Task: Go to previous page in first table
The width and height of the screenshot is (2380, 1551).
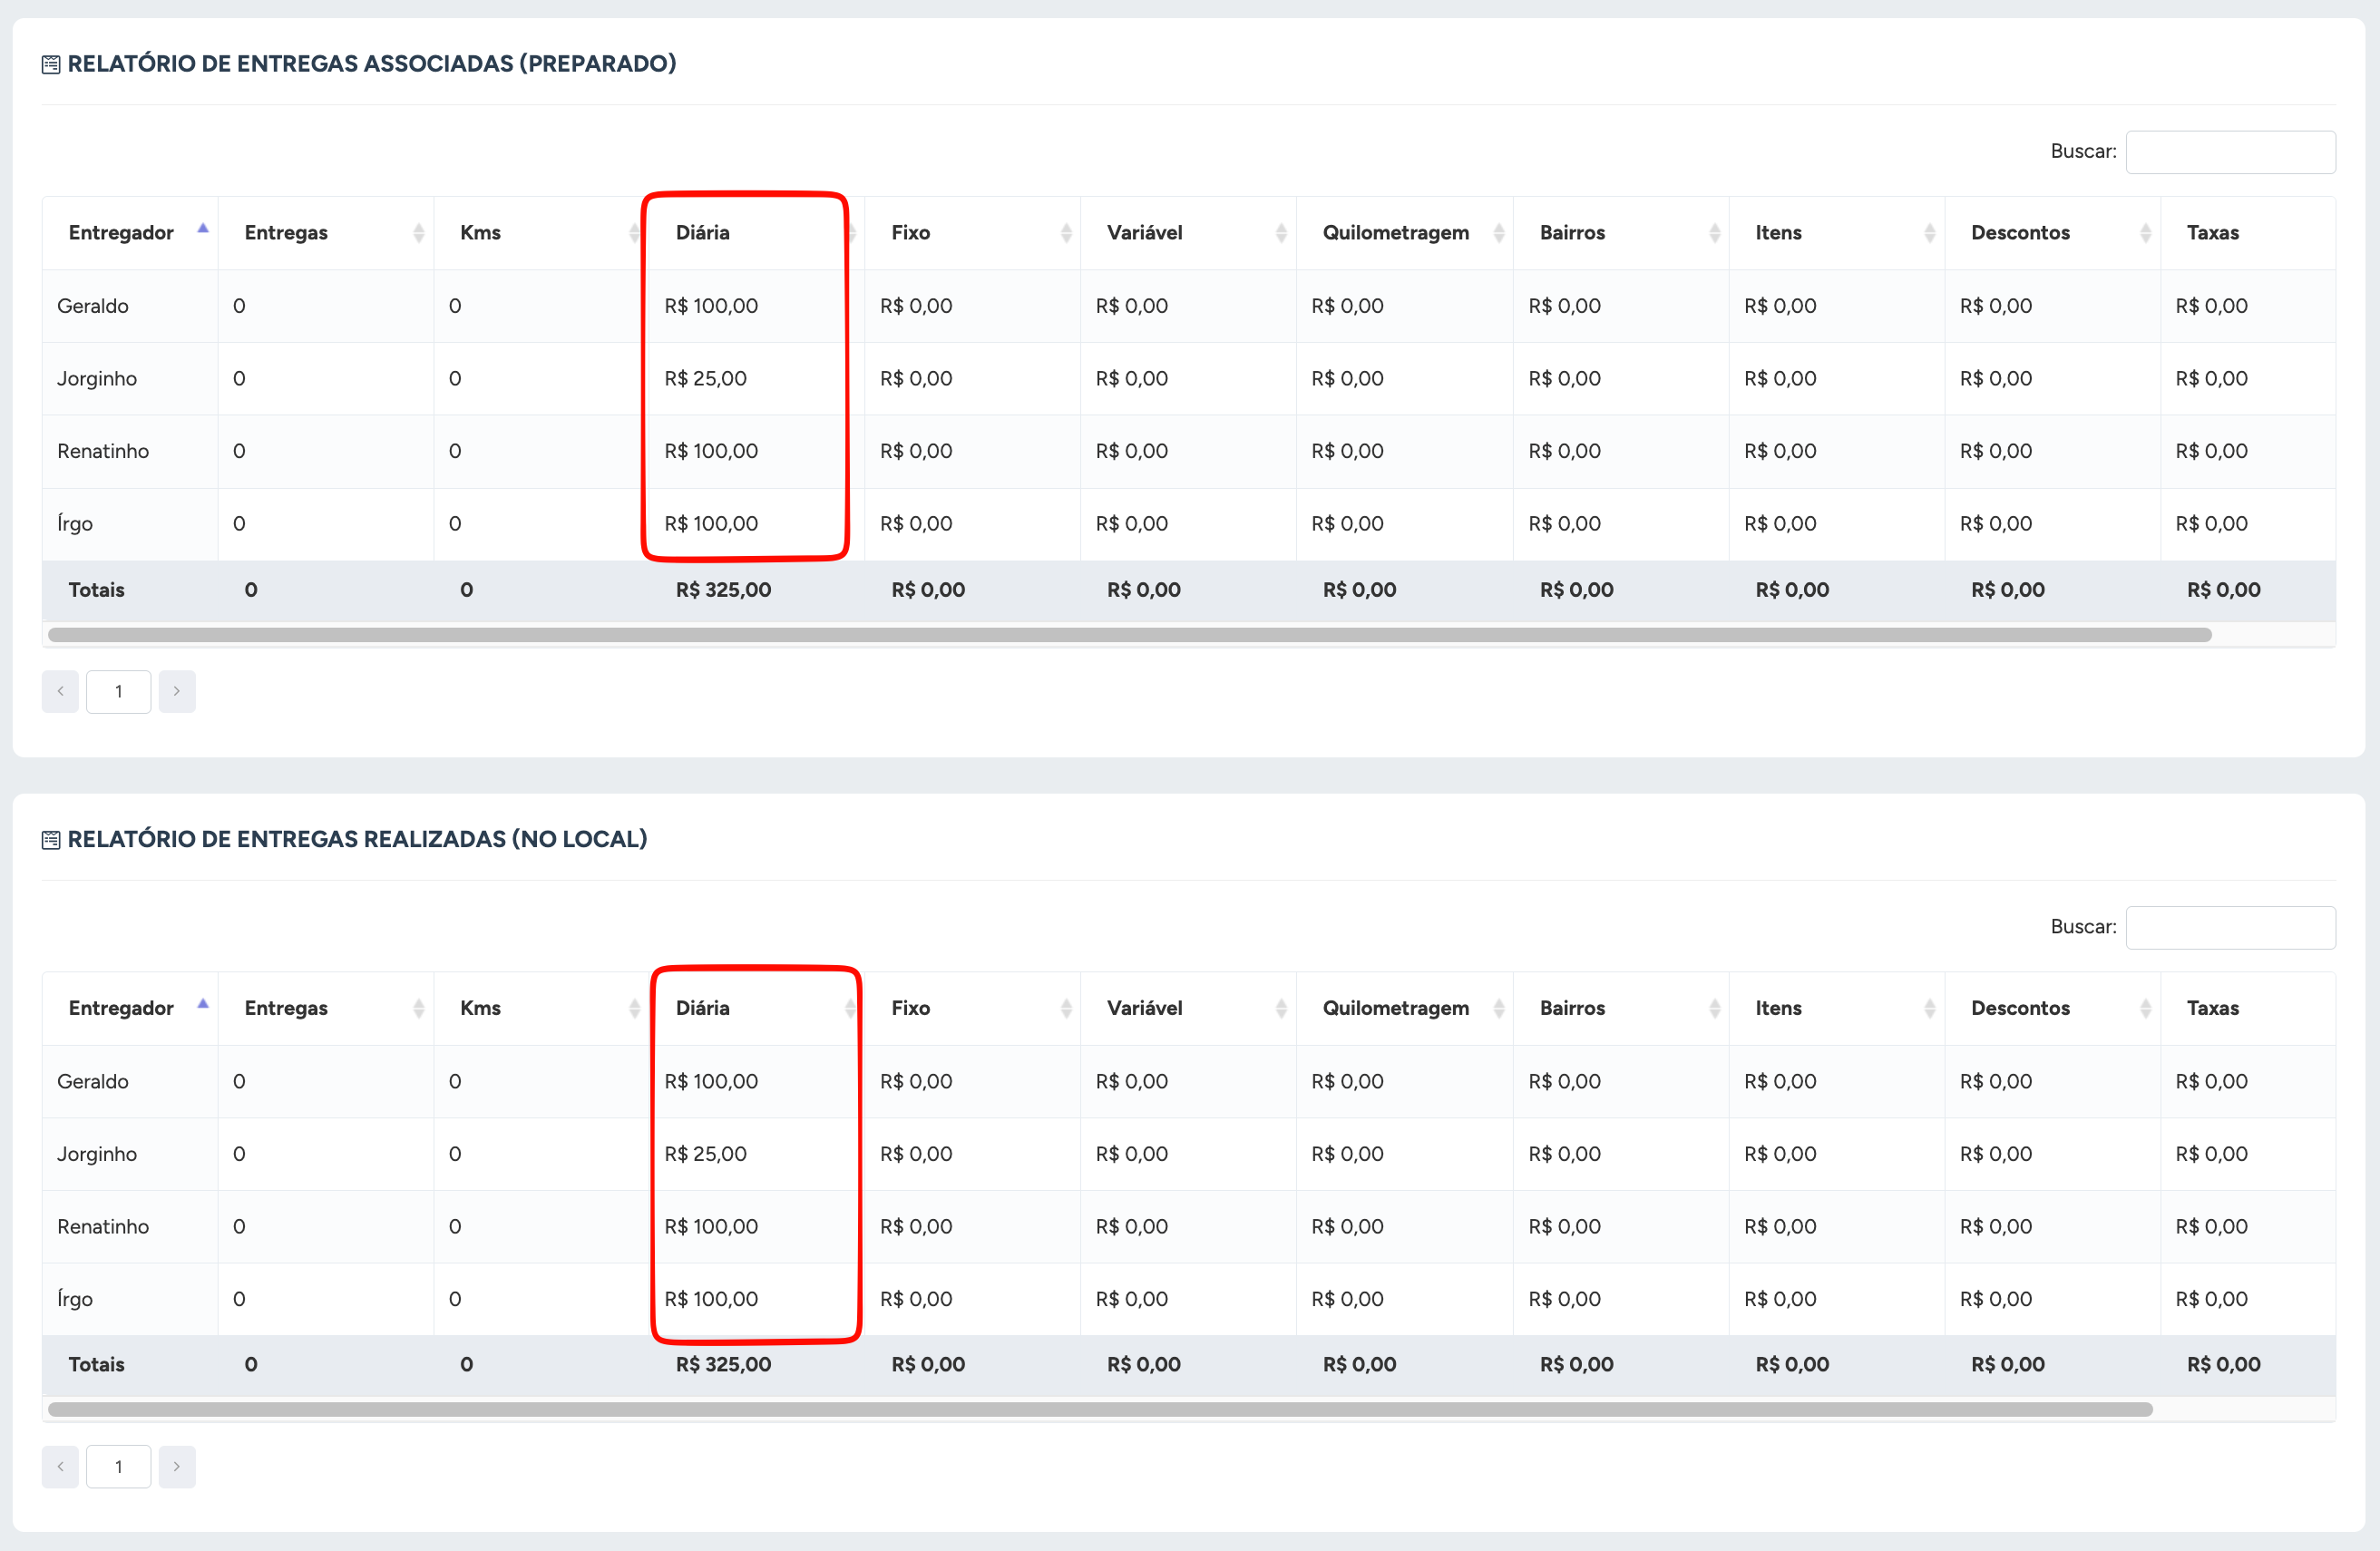Action: click(x=60, y=691)
